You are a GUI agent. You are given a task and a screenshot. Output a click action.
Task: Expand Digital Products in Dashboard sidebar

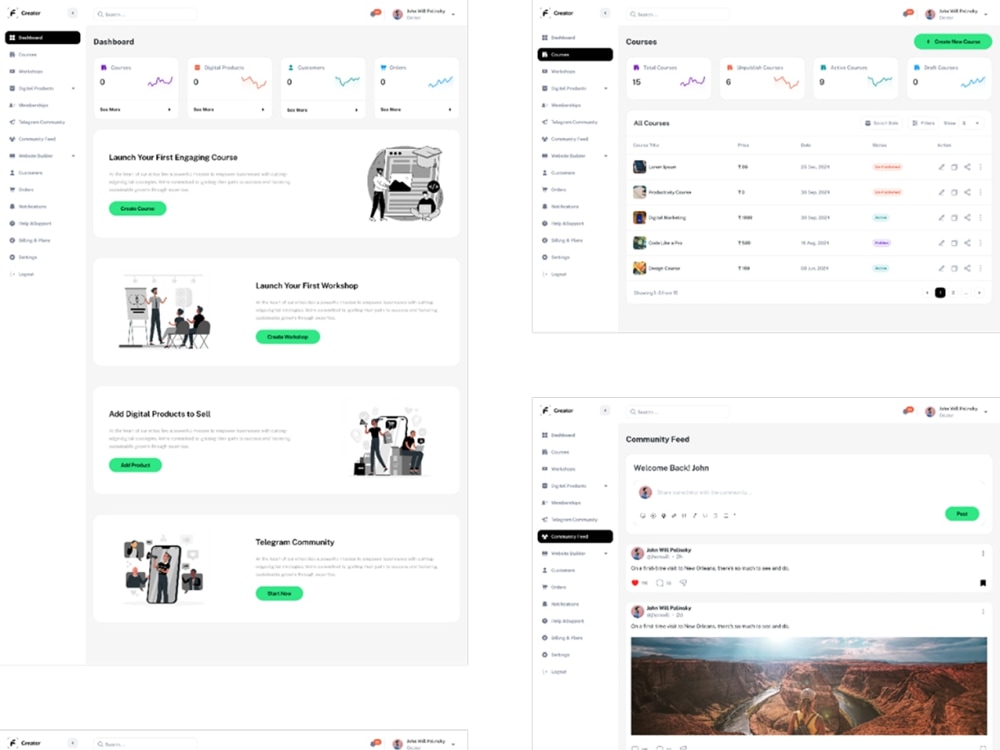click(x=73, y=89)
